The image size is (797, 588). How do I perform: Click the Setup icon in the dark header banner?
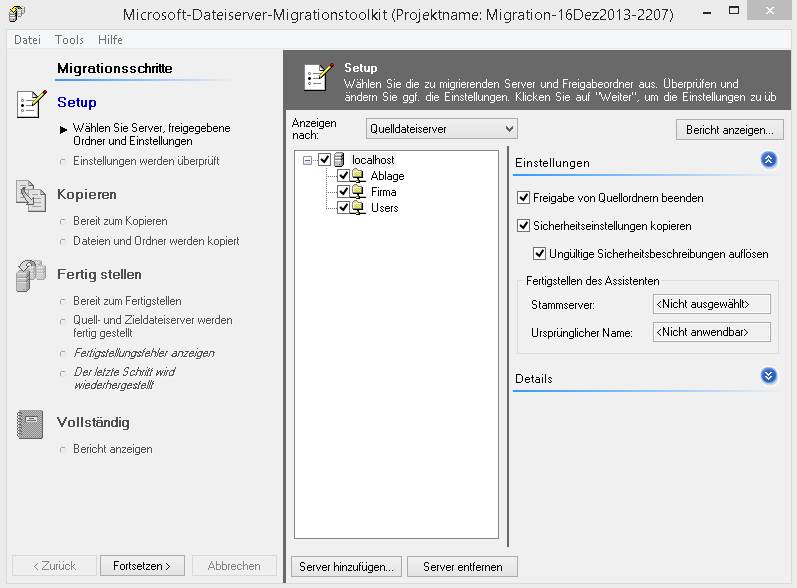319,77
